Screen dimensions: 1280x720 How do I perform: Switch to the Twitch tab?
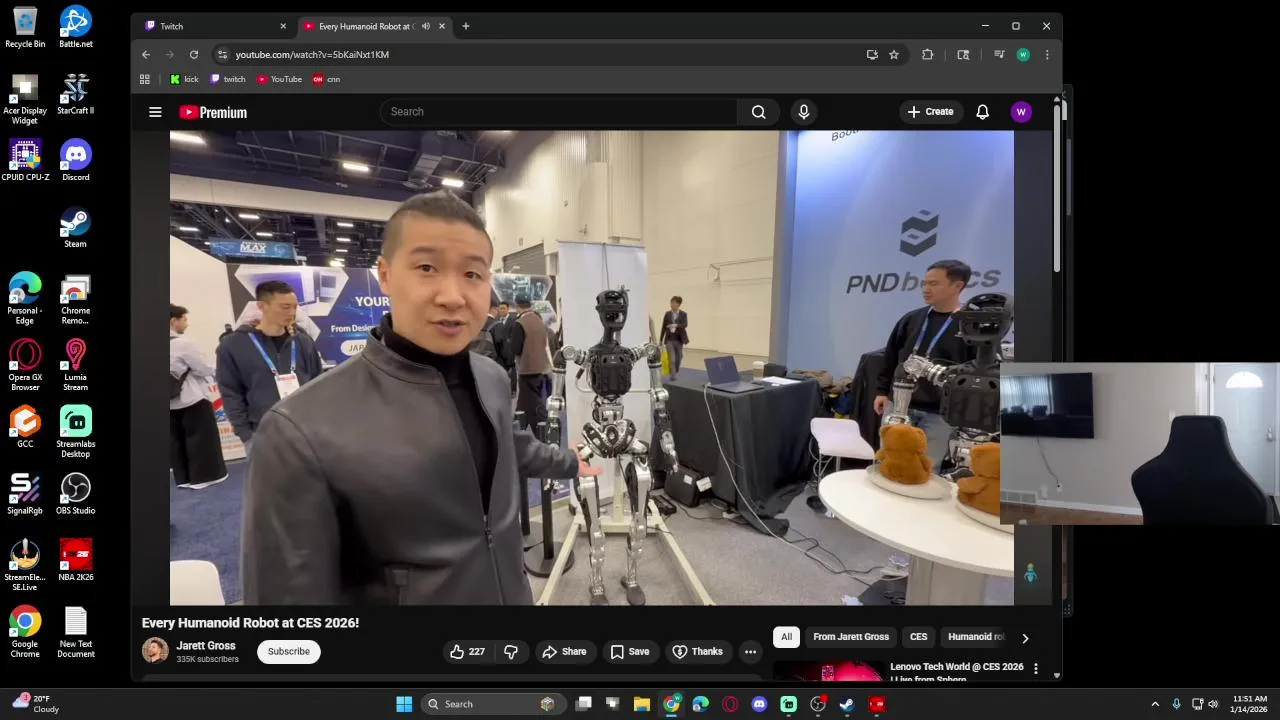[x=214, y=26]
